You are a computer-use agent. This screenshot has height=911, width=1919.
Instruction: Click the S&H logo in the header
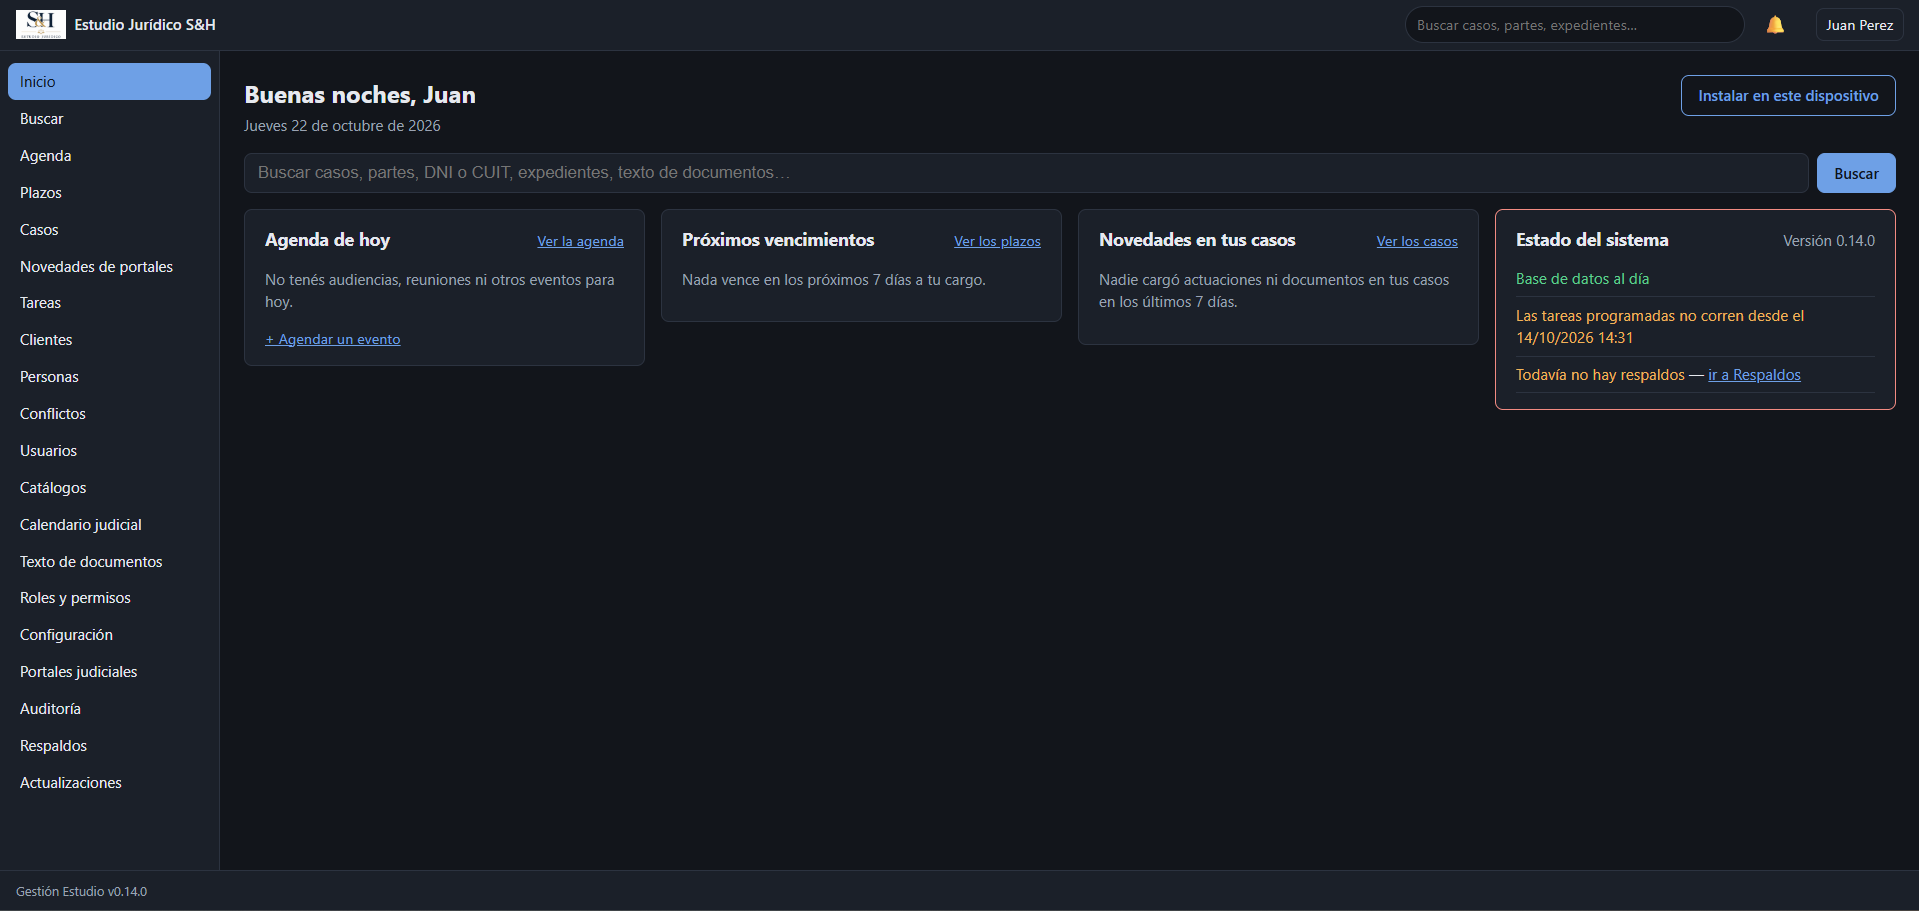pyautogui.click(x=41, y=25)
